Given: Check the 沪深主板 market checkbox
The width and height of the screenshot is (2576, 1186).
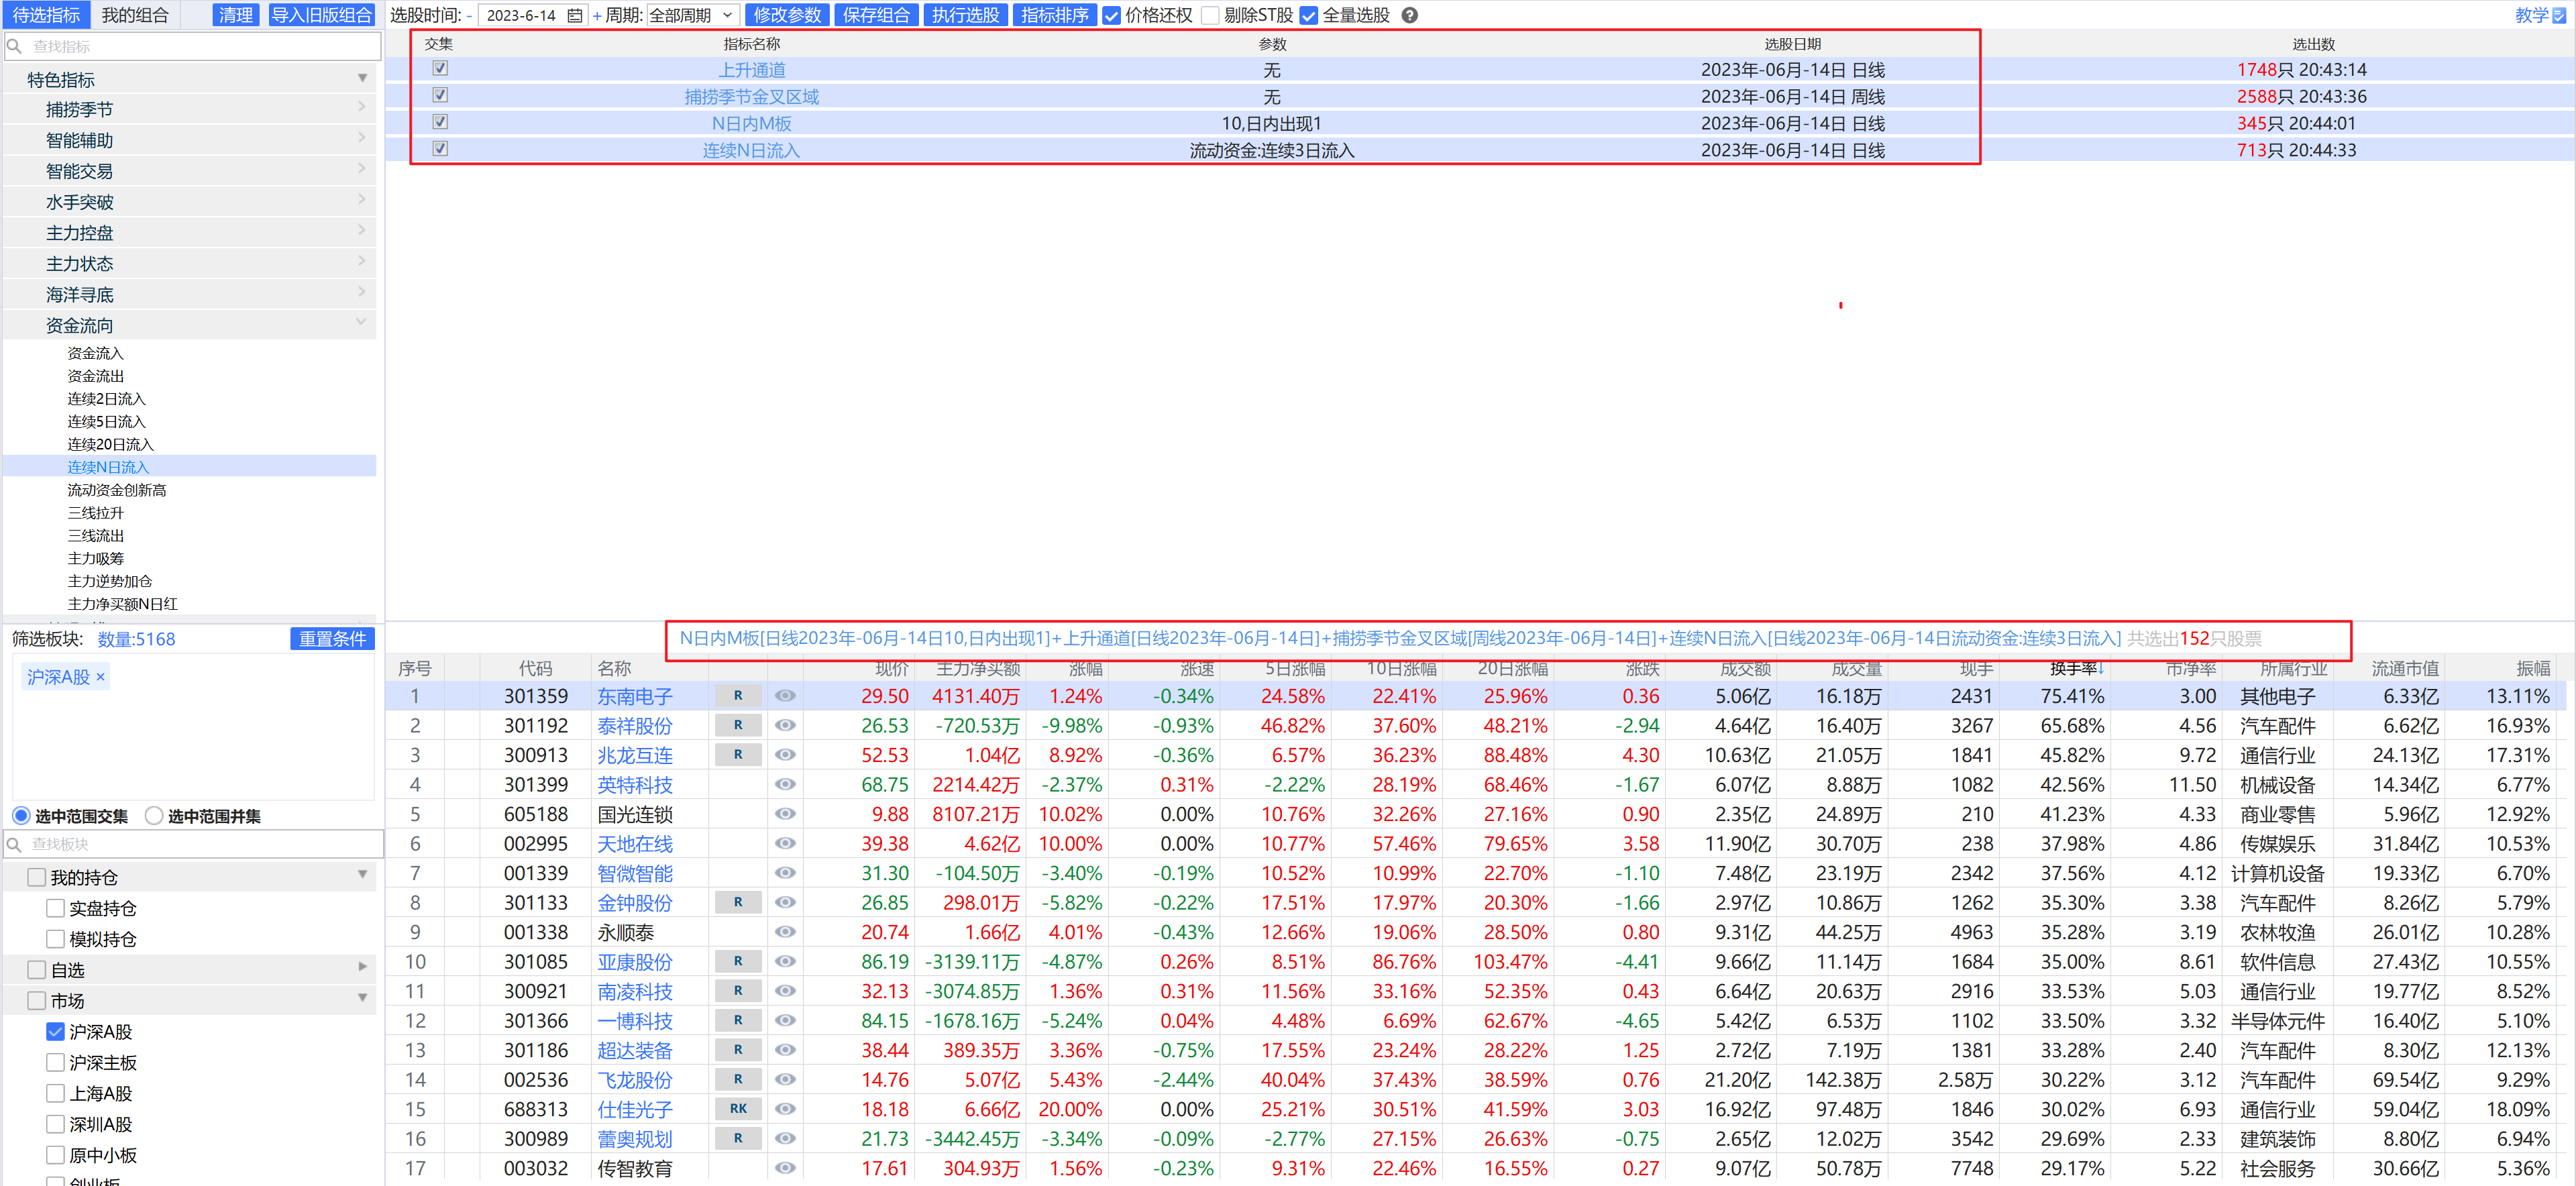Looking at the screenshot, I should click(x=56, y=1062).
